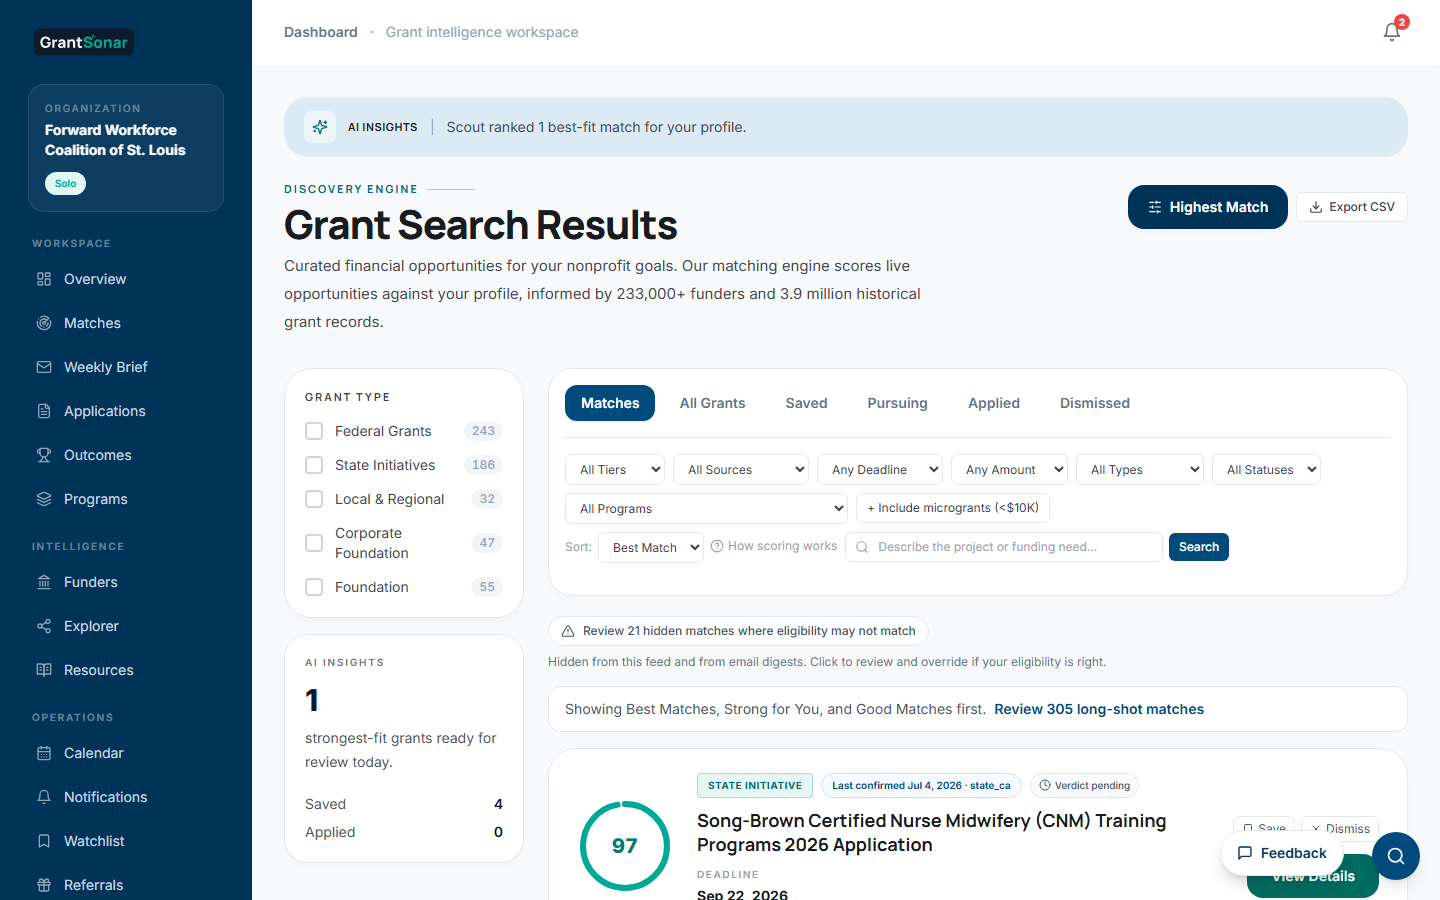
Task: Click the Funders bank icon
Action: [44, 582]
